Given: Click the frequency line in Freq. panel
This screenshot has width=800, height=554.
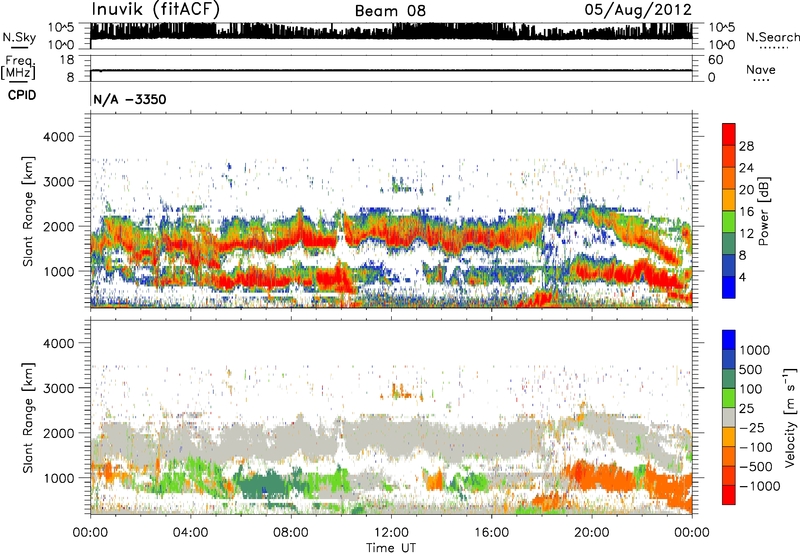Looking at the screenshot, I should [x=391, y=70].
